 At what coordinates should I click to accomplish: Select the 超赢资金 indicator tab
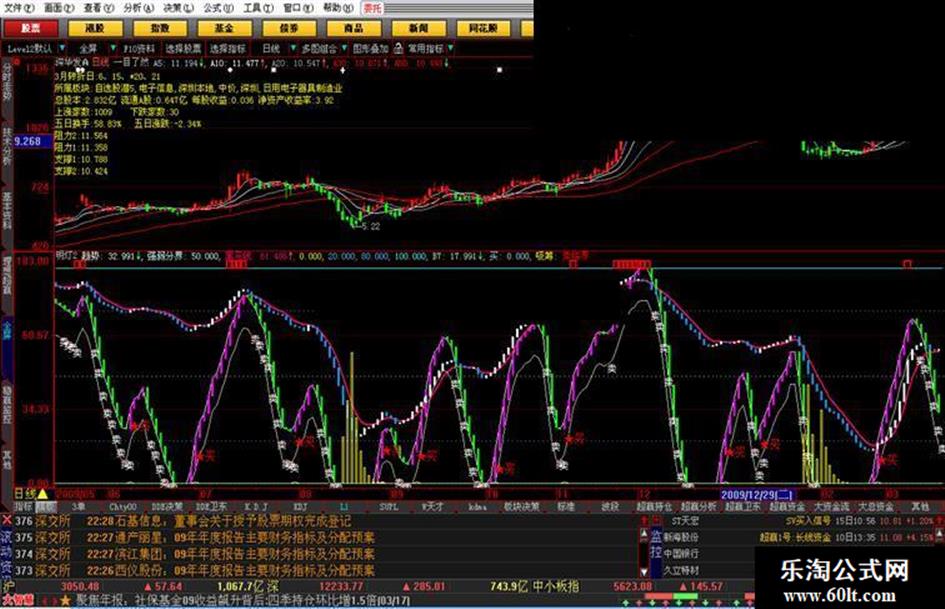point(788,507)
